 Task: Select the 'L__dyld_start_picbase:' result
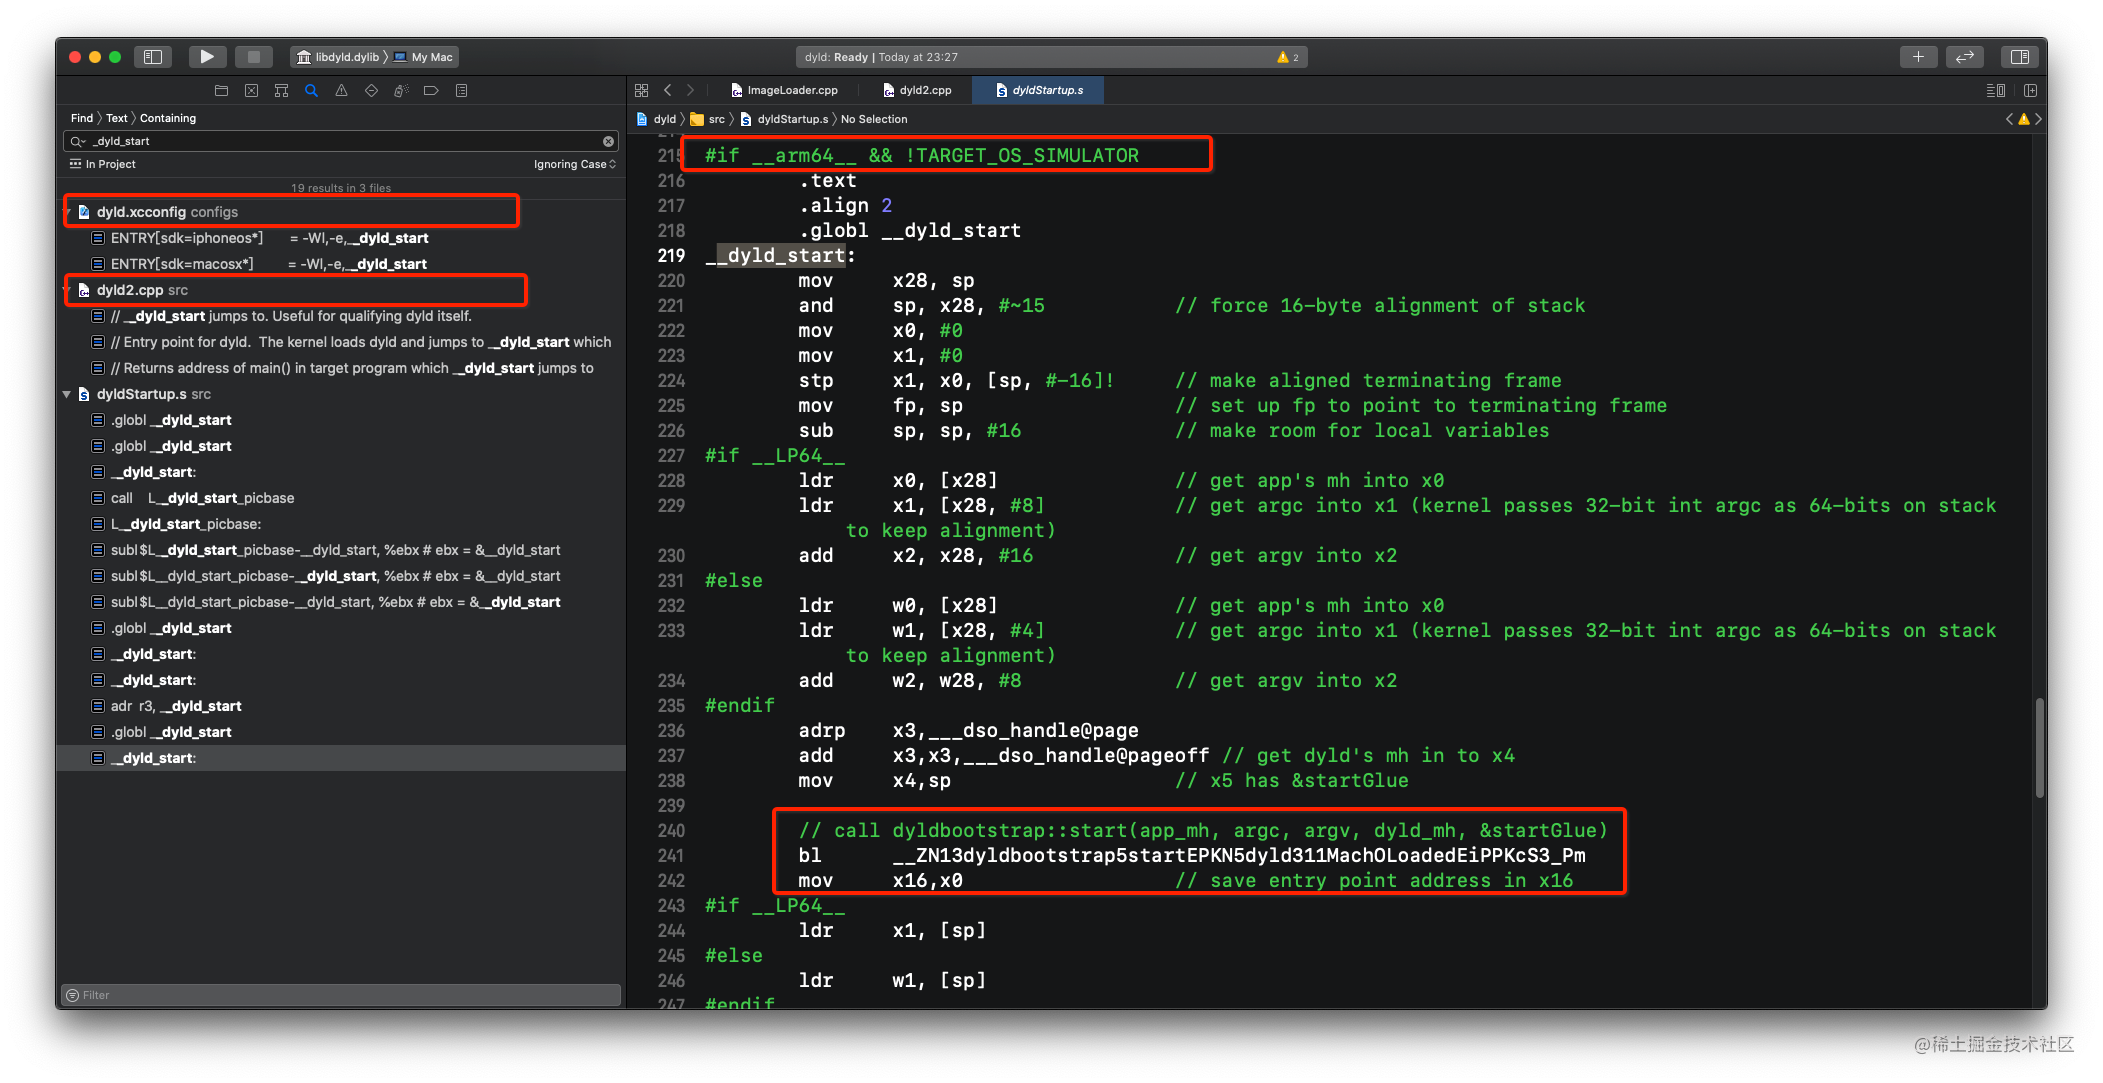(340, 524)
